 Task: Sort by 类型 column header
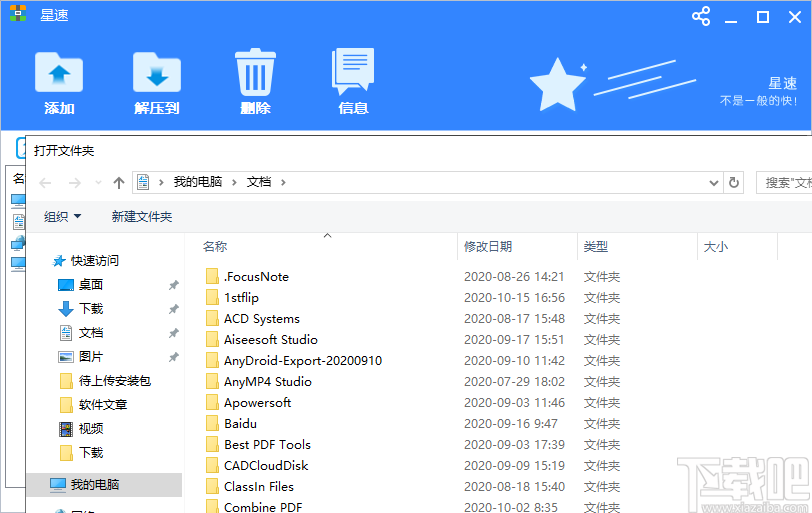point(596,246)
